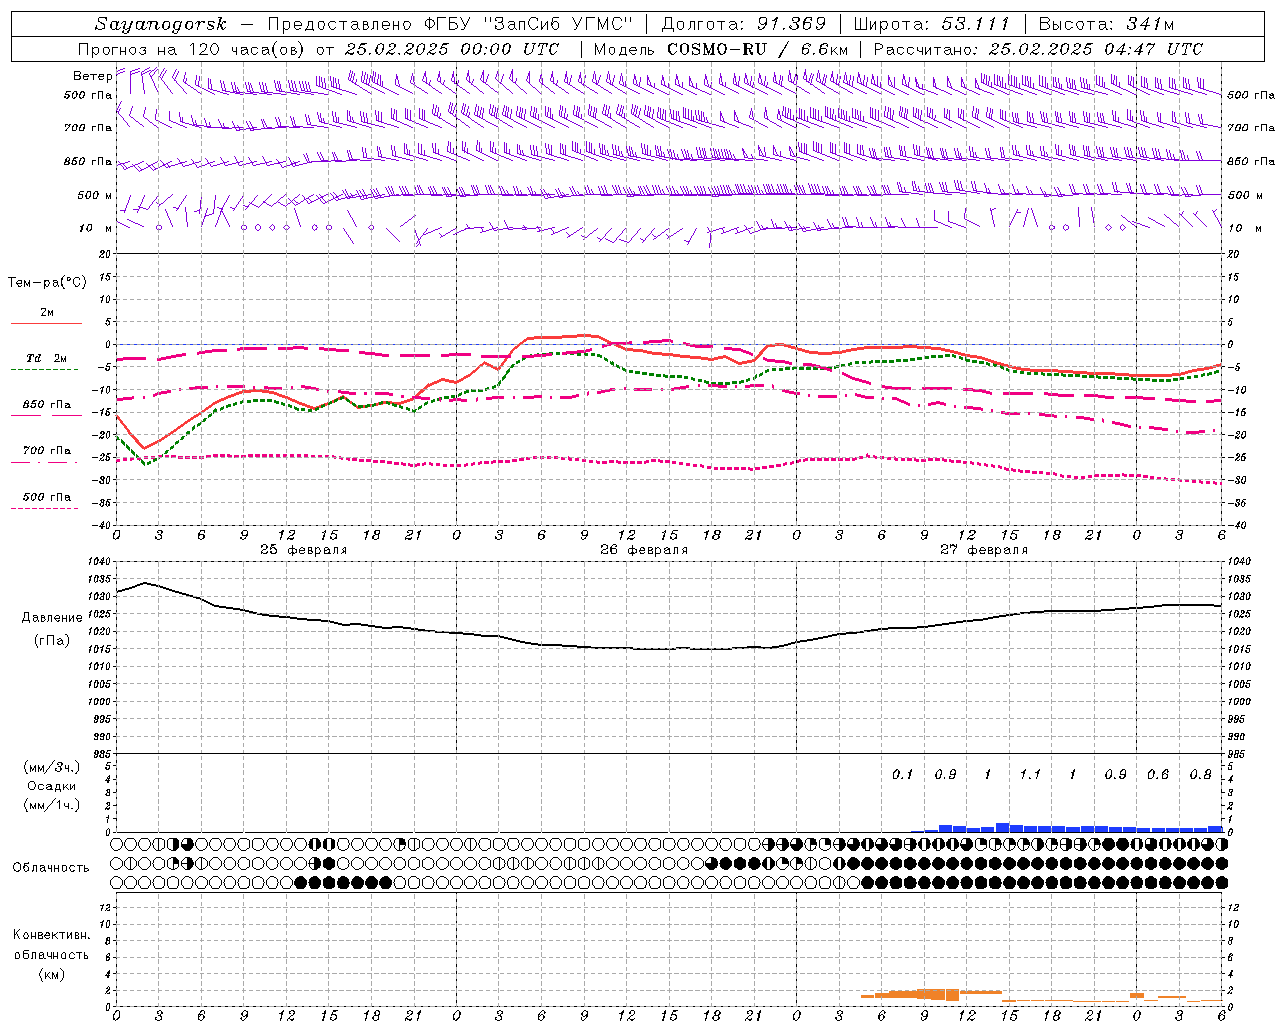This screenshot has height=1024, width=1280.
Task: Click the 0.1 precipitation amount value
Action: tap(902, 774)
